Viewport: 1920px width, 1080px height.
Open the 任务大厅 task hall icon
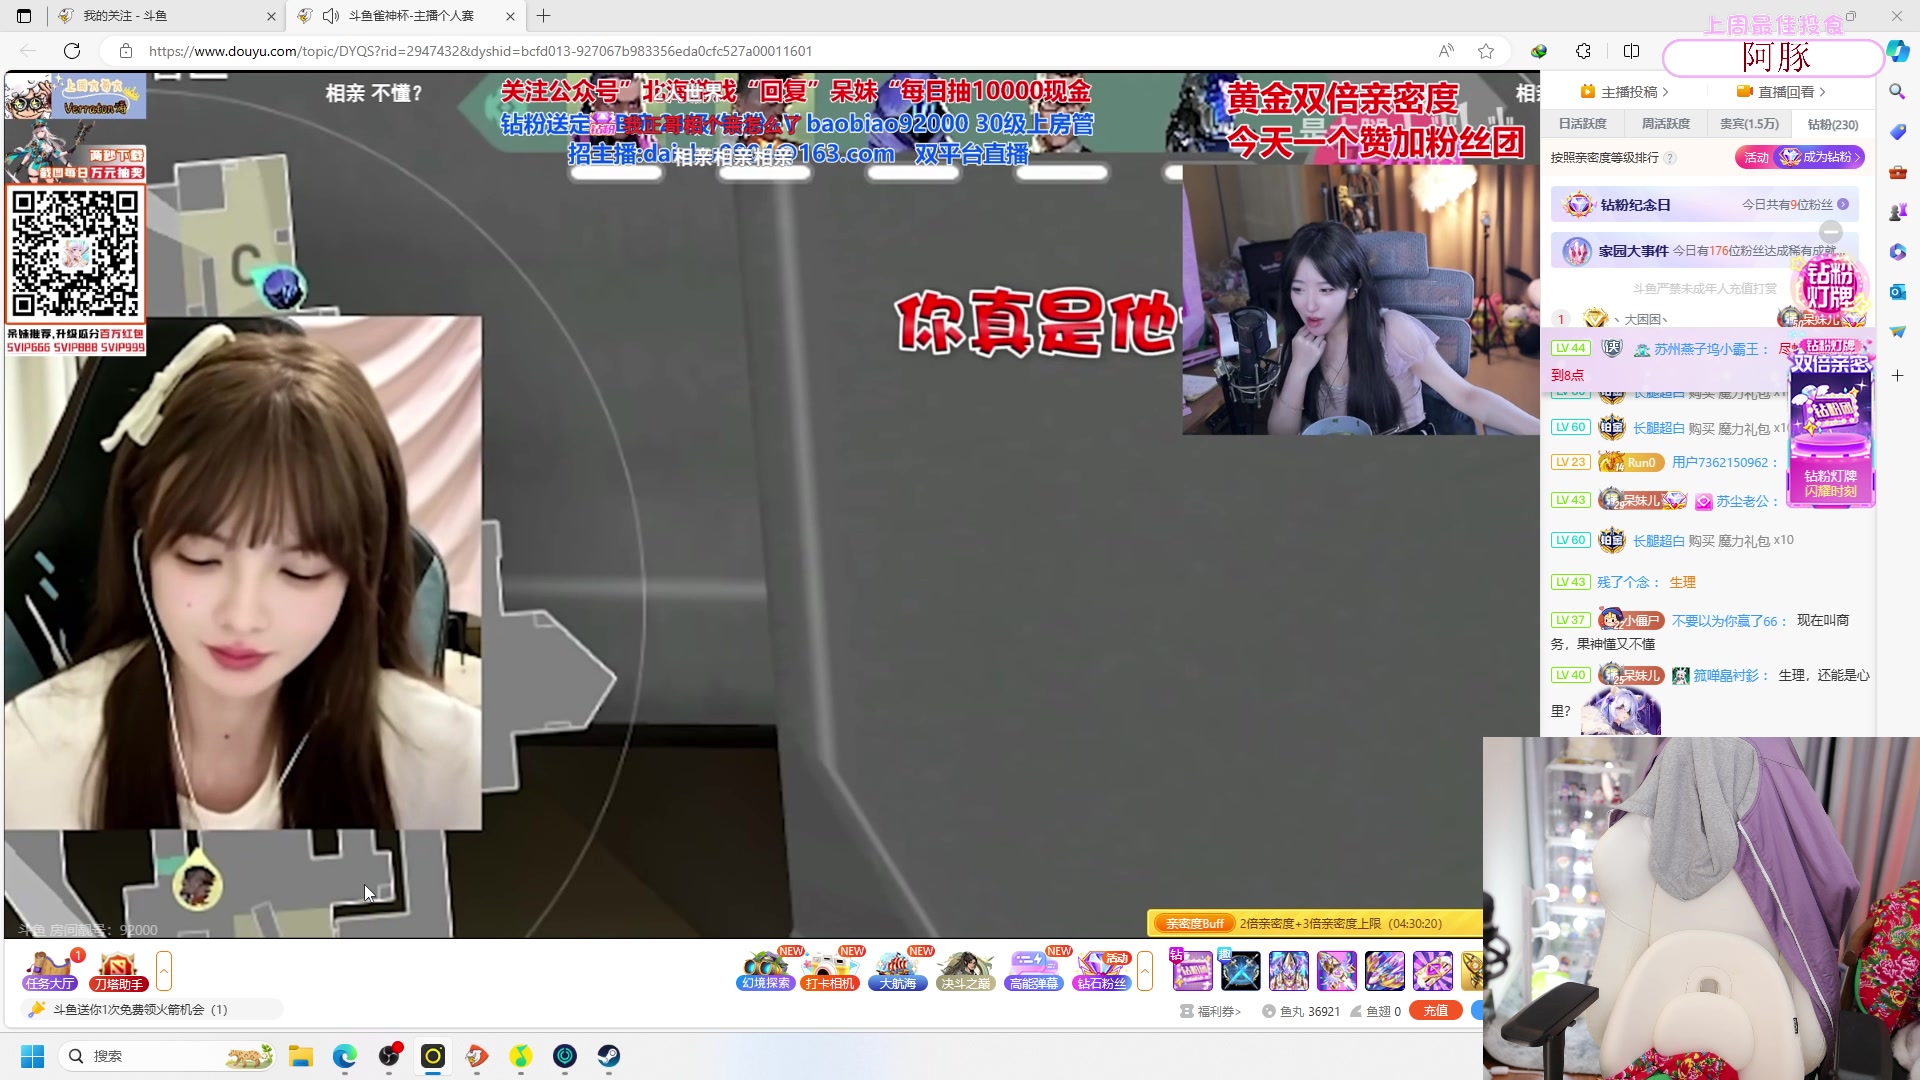[51, 970]
